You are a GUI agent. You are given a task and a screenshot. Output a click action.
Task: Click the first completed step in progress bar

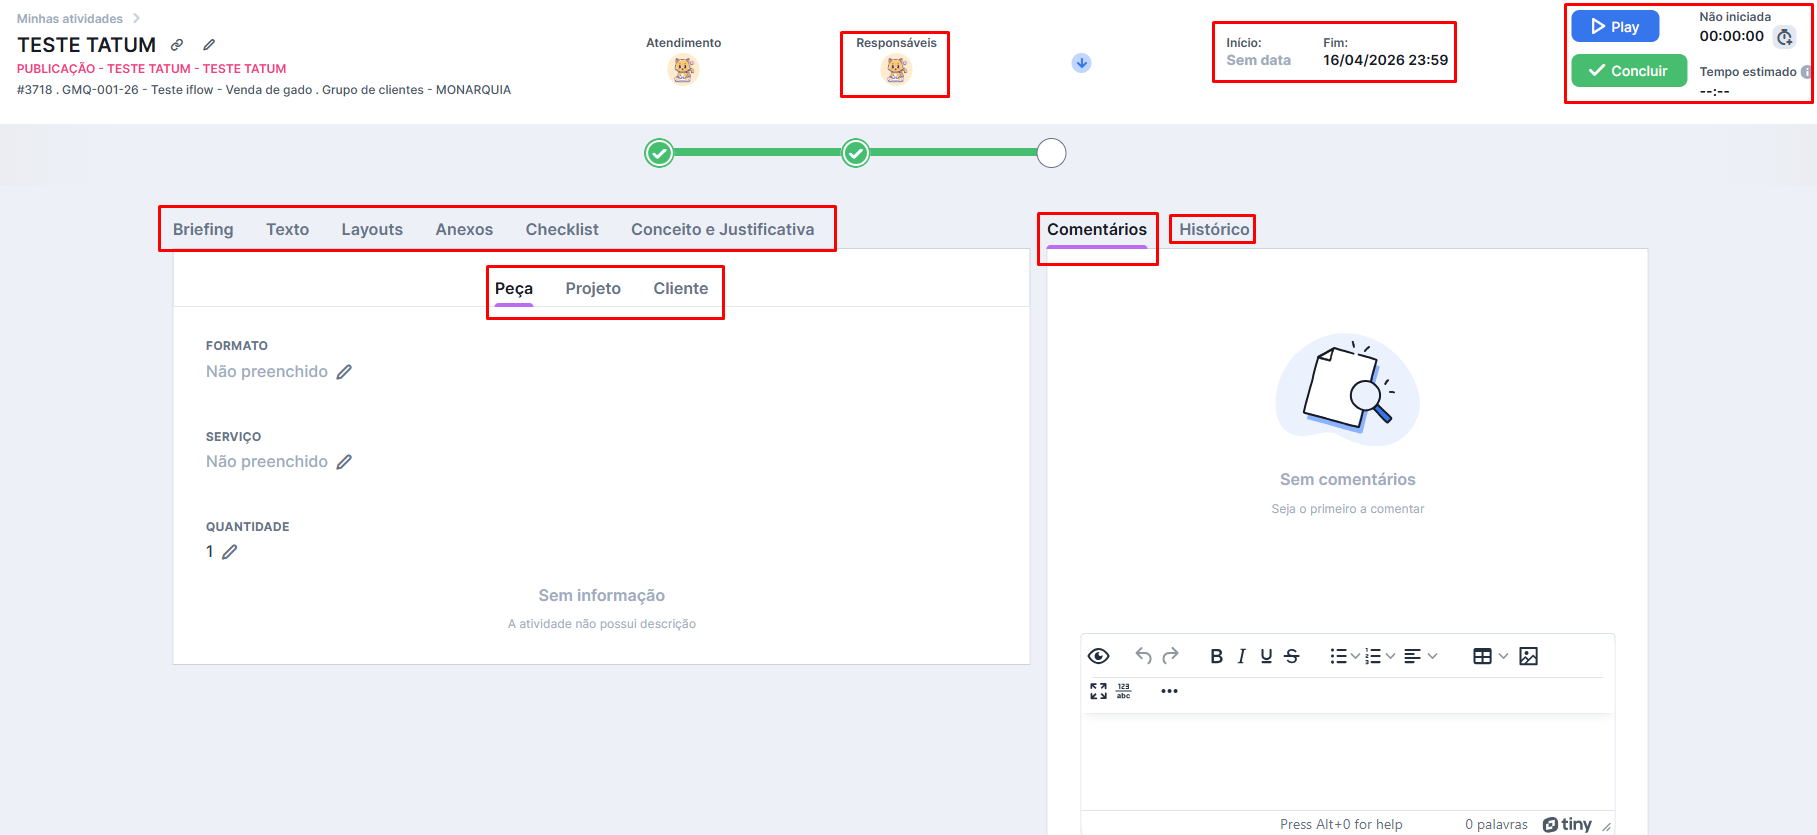[659, 153]
